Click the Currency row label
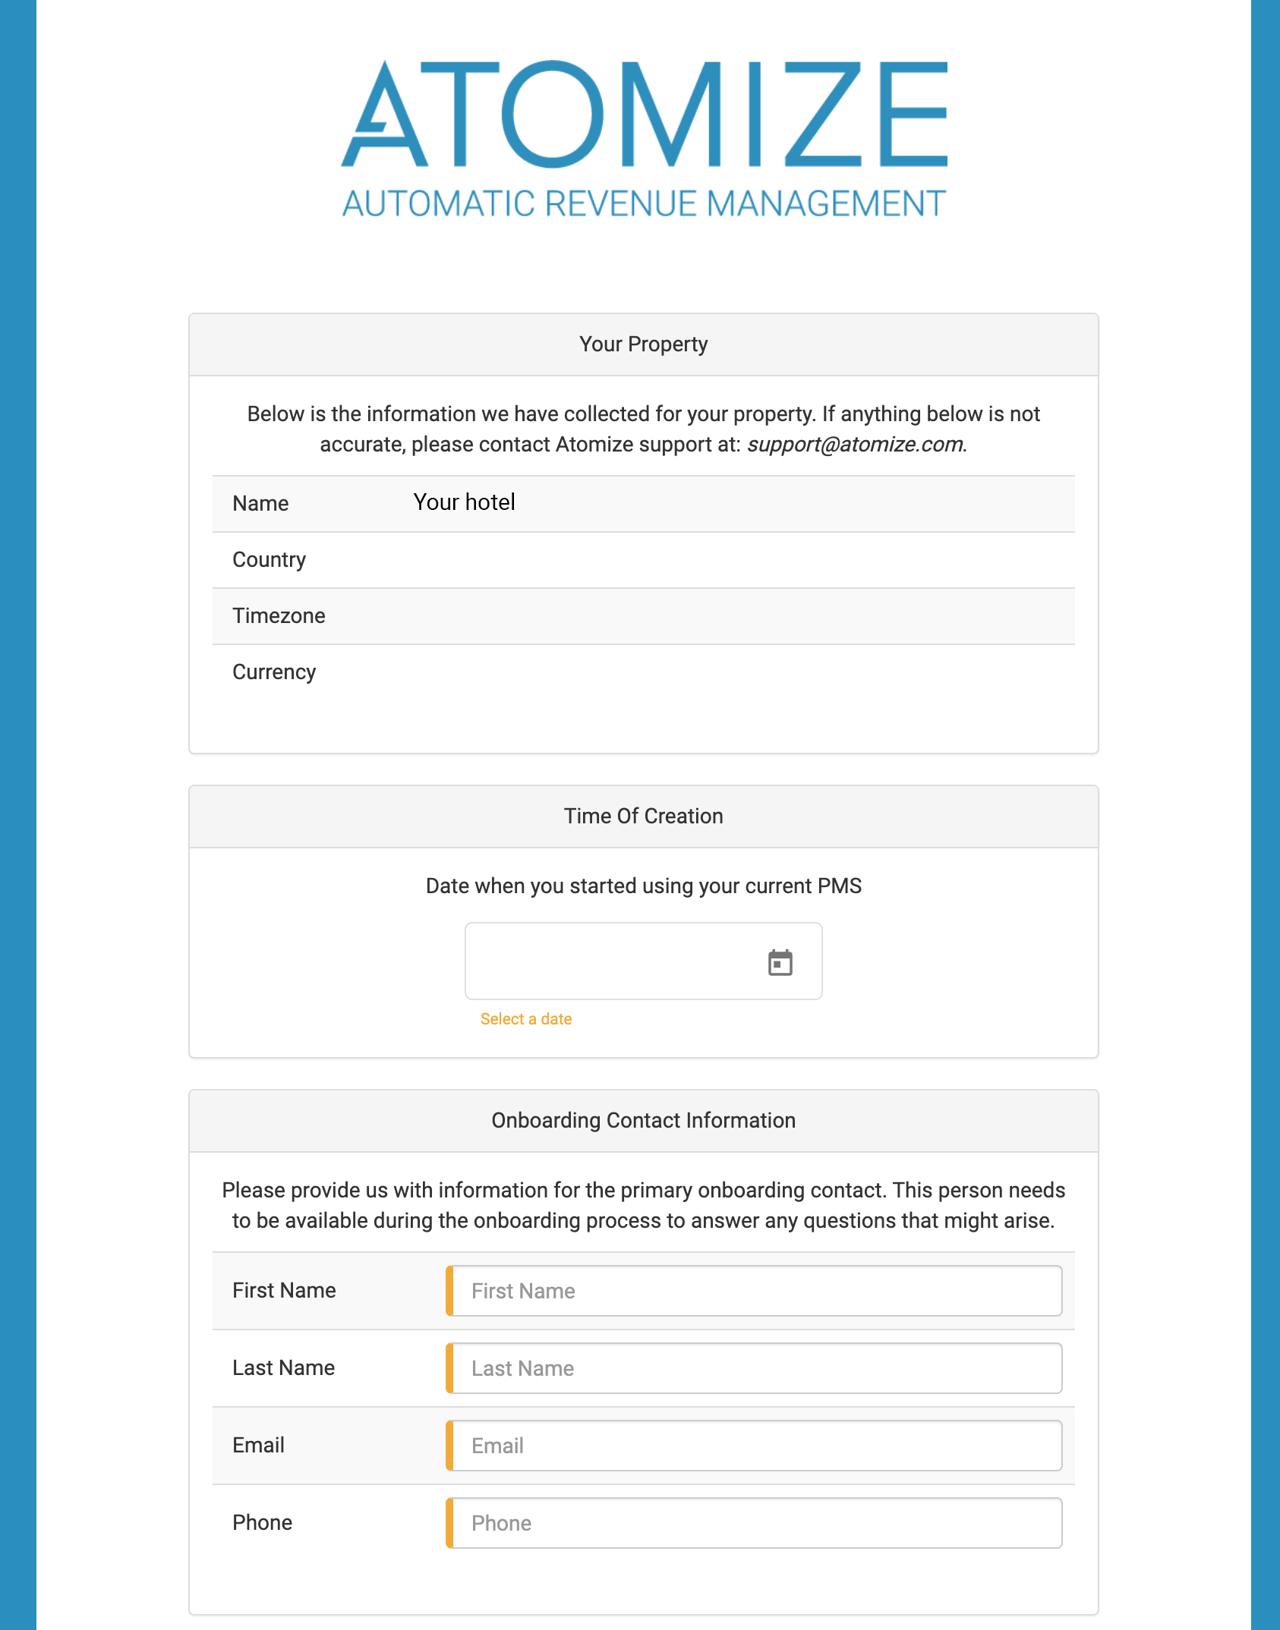This screenshot has height=1630, width=1280. [x=274, y=672]
